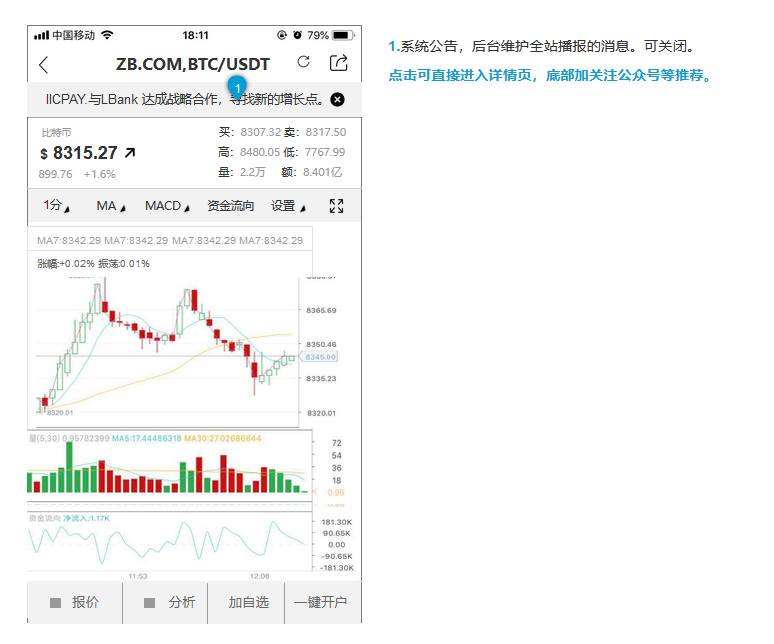Tap the back arrow in header
This screenshot has height=644, width=774.
tap(43, 65)
